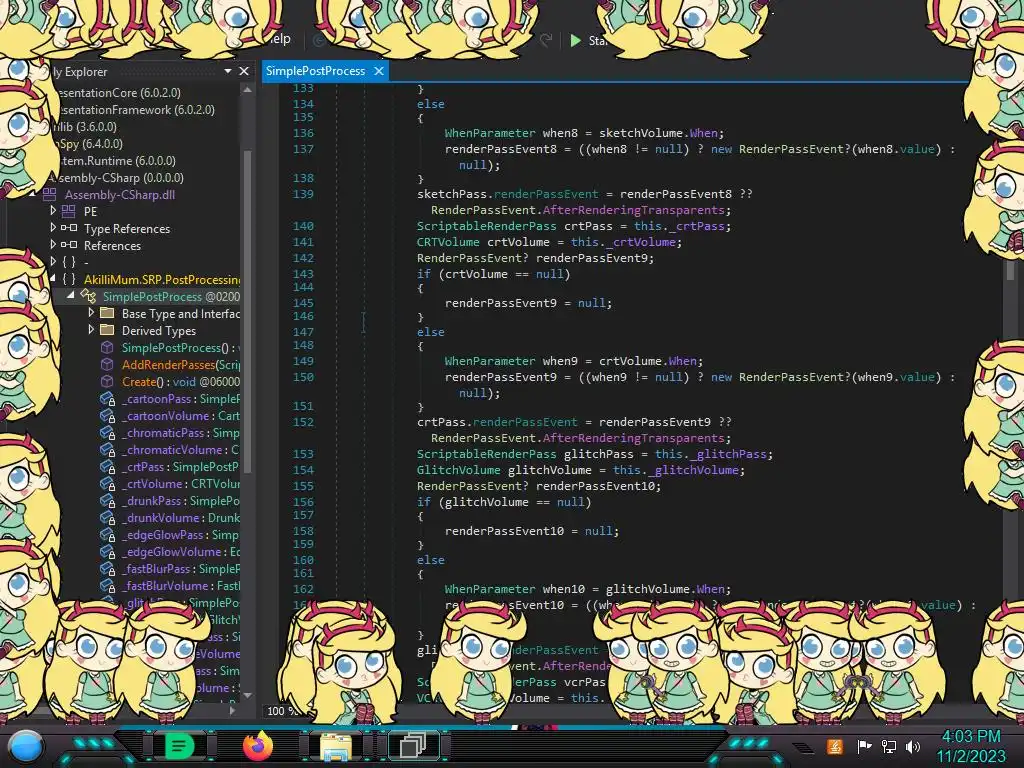Collapse the AkilliMum.SRP.PostProcessing namespace
This screenshot has height=768, width=1024.
pos(53,278)
